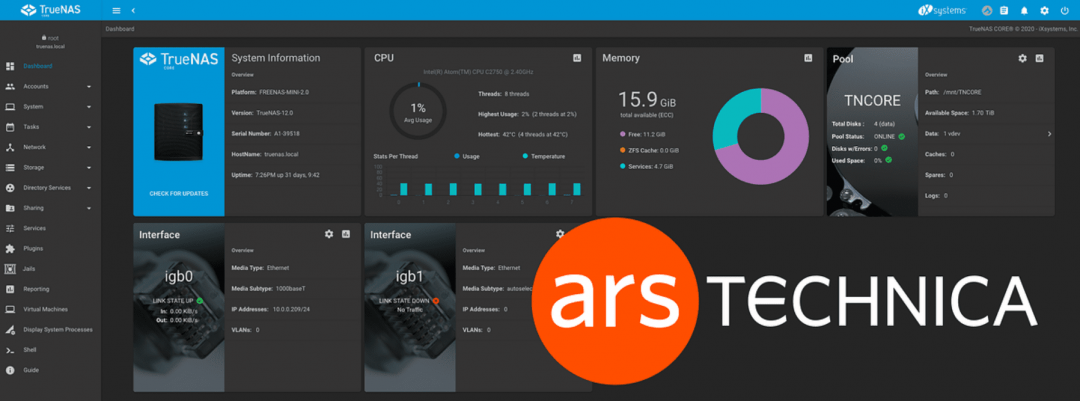Expand the Storage menu arrow
The image size is (1080, 401).
pyautogui.click(x=89, y=167)
